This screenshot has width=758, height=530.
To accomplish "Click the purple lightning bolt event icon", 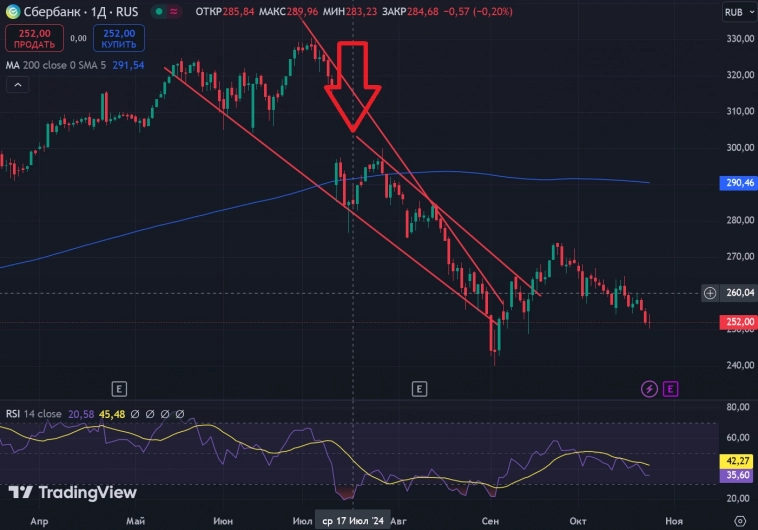I will click(x=650, y=388).
